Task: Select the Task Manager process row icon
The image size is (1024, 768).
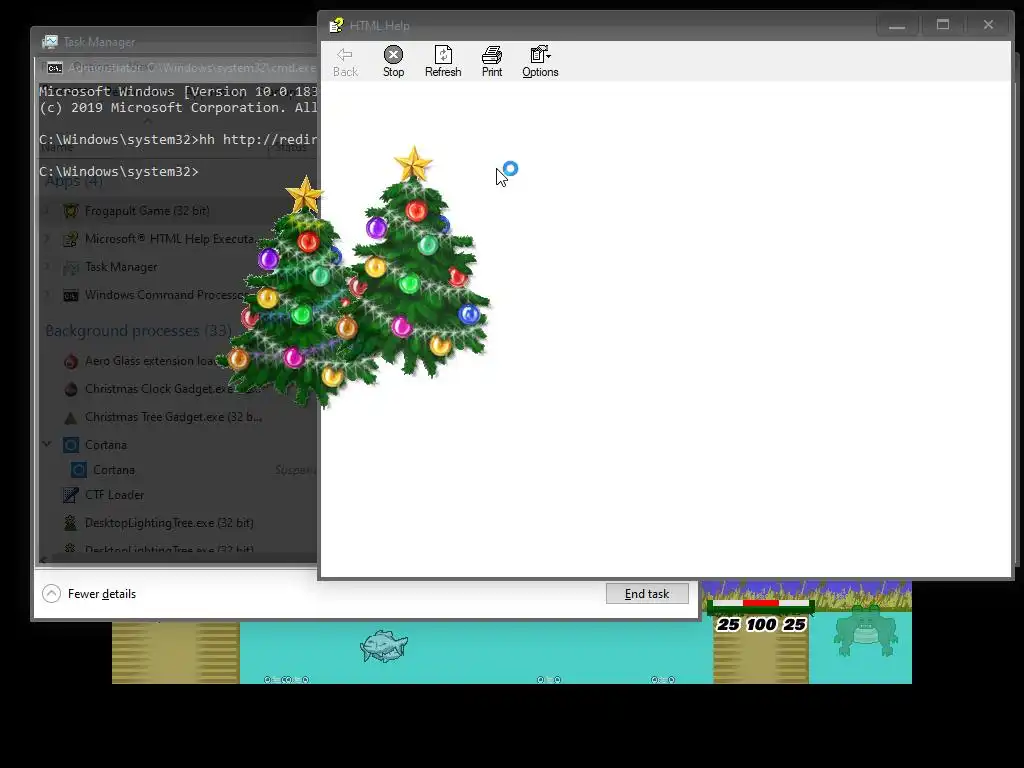Action: pyautogui.click(x=71, y=267)
